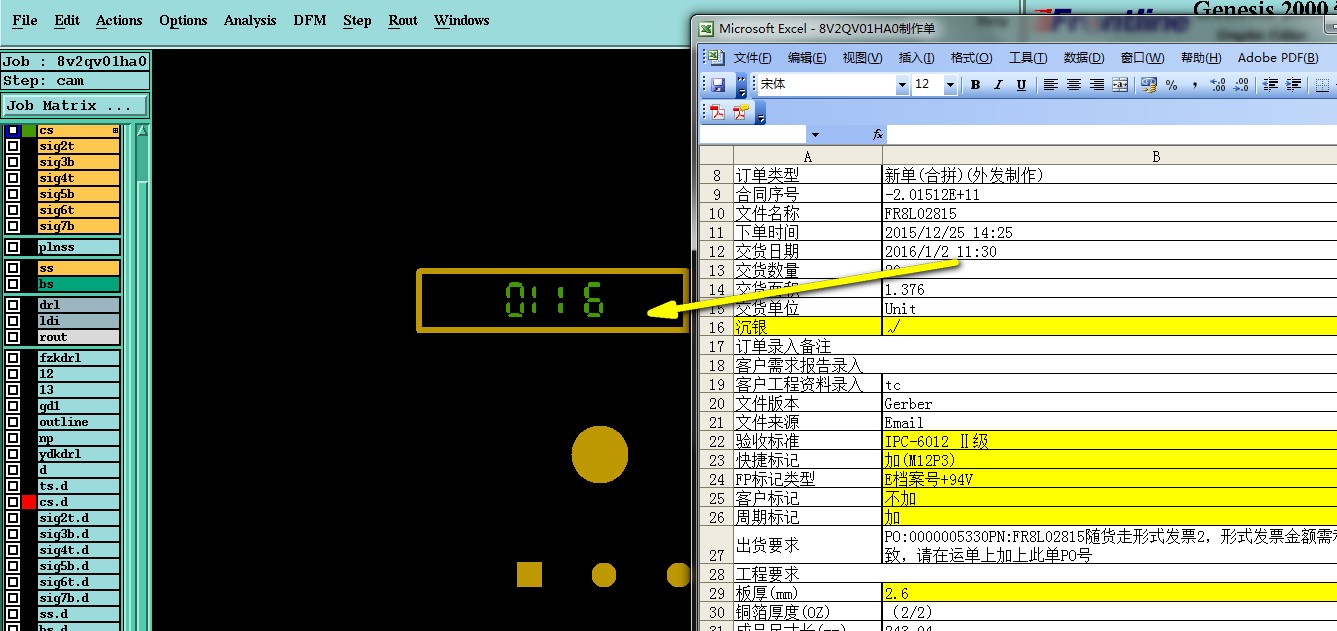Open the font size dropdown showing 12
The height and width of the screenshot is (631, 1337).
point(950,85)
